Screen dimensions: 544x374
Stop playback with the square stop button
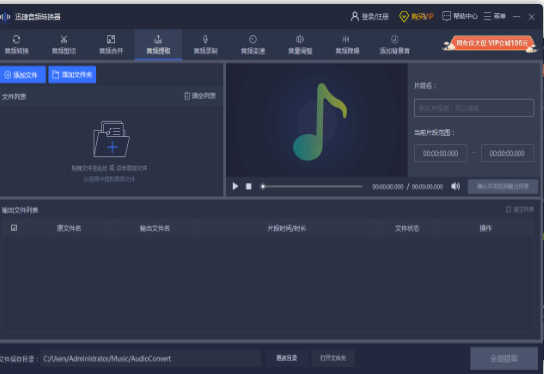pyautogui.click(x=248, y=186)
